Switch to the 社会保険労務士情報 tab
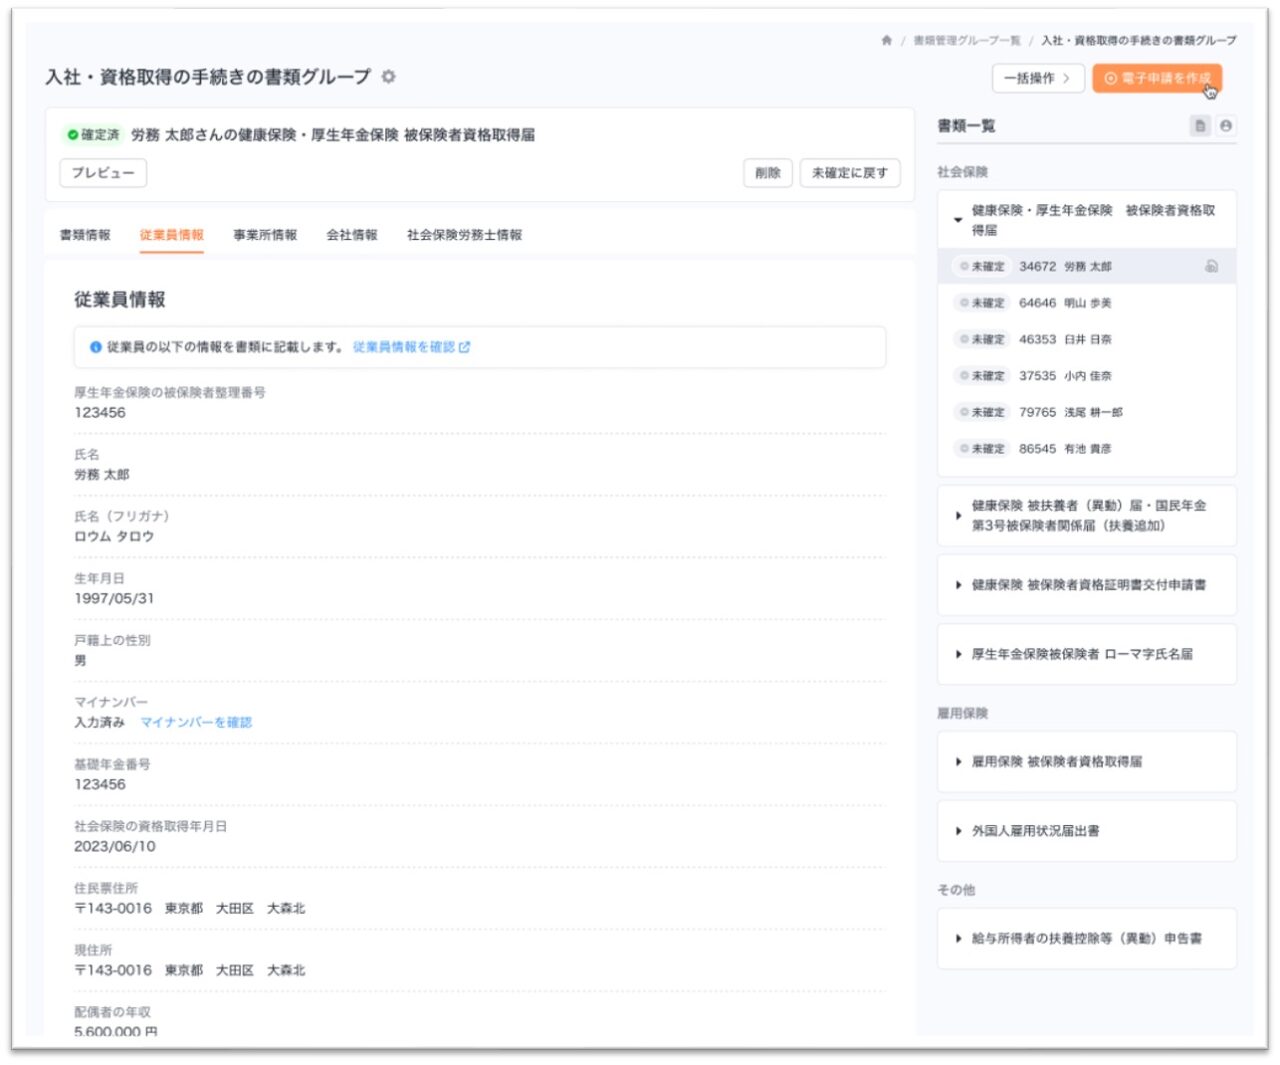This screenshot has height=1065, width=1280. [464, 235]
